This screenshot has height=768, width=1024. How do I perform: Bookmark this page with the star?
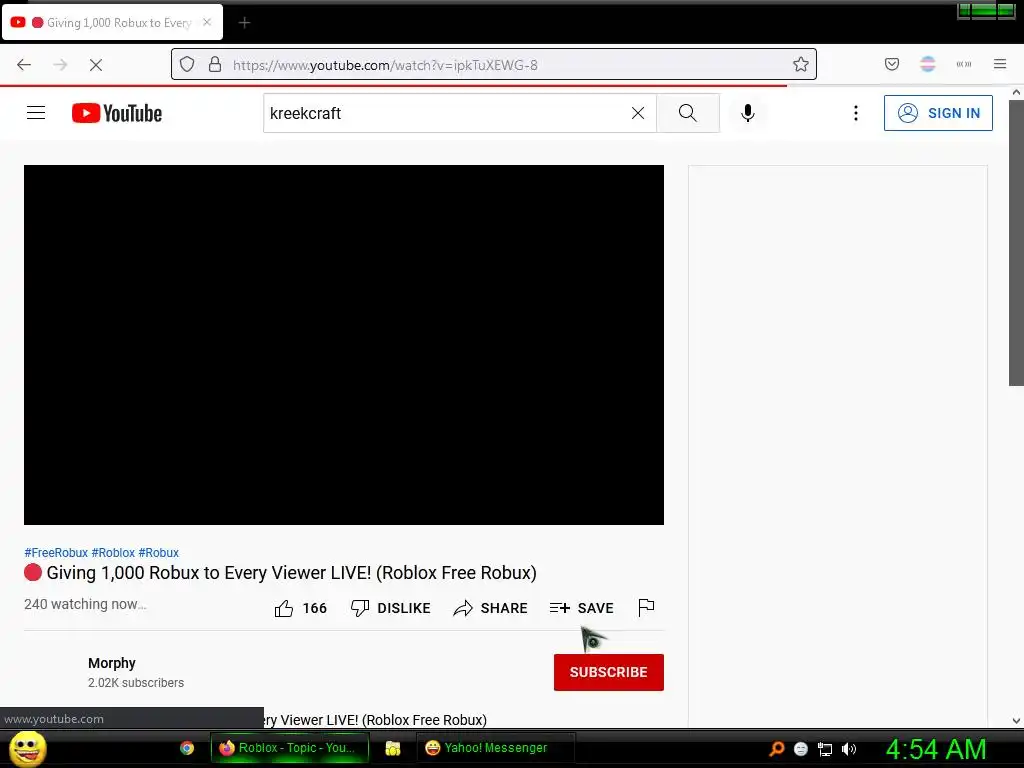tap(801, 64)
